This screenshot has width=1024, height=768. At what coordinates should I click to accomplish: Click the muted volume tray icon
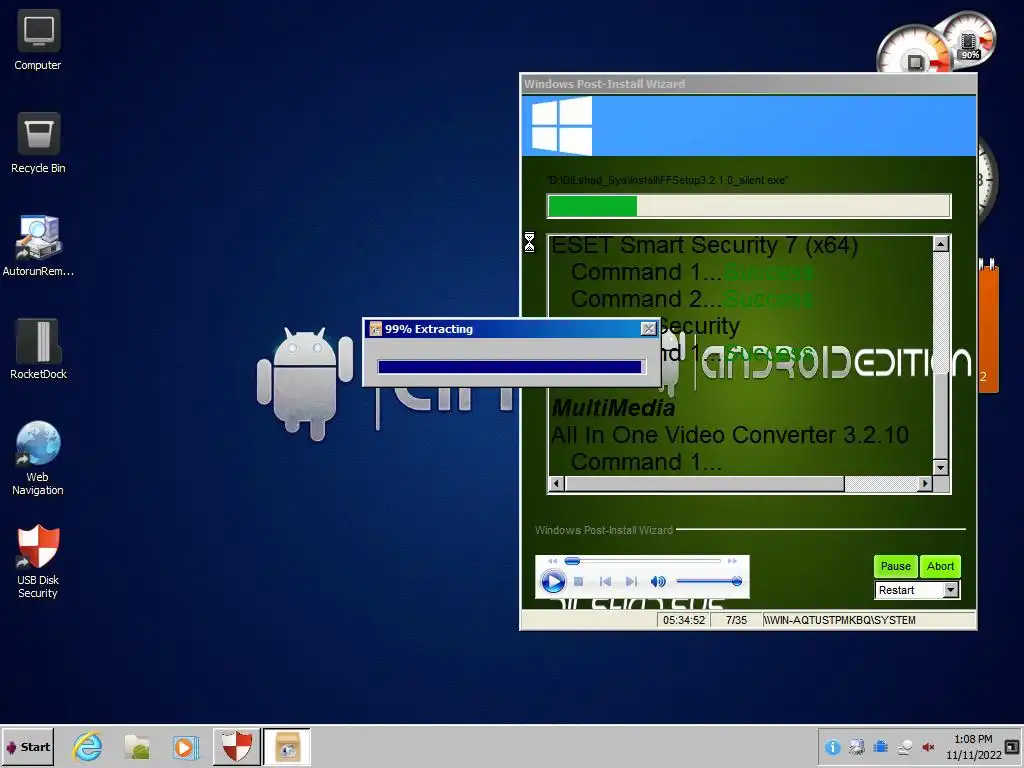pos(928,747)
